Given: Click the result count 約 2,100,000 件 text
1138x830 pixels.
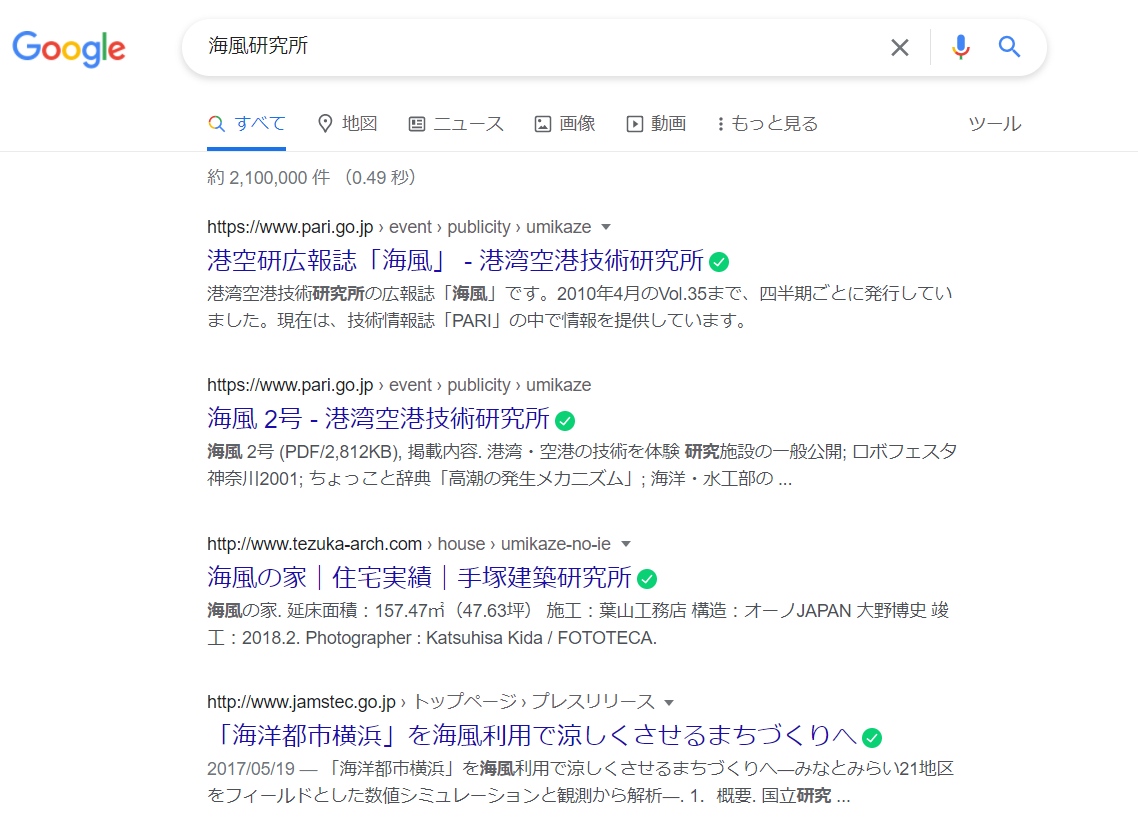Looking at the screenshot, I should tap(269, 178).
